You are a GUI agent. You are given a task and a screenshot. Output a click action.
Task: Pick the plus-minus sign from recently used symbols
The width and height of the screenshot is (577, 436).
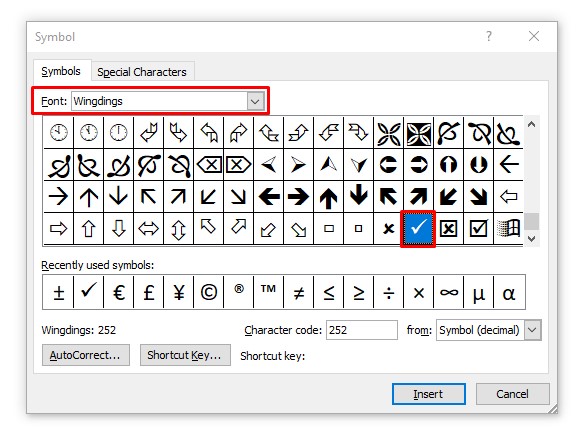point(58,292)
